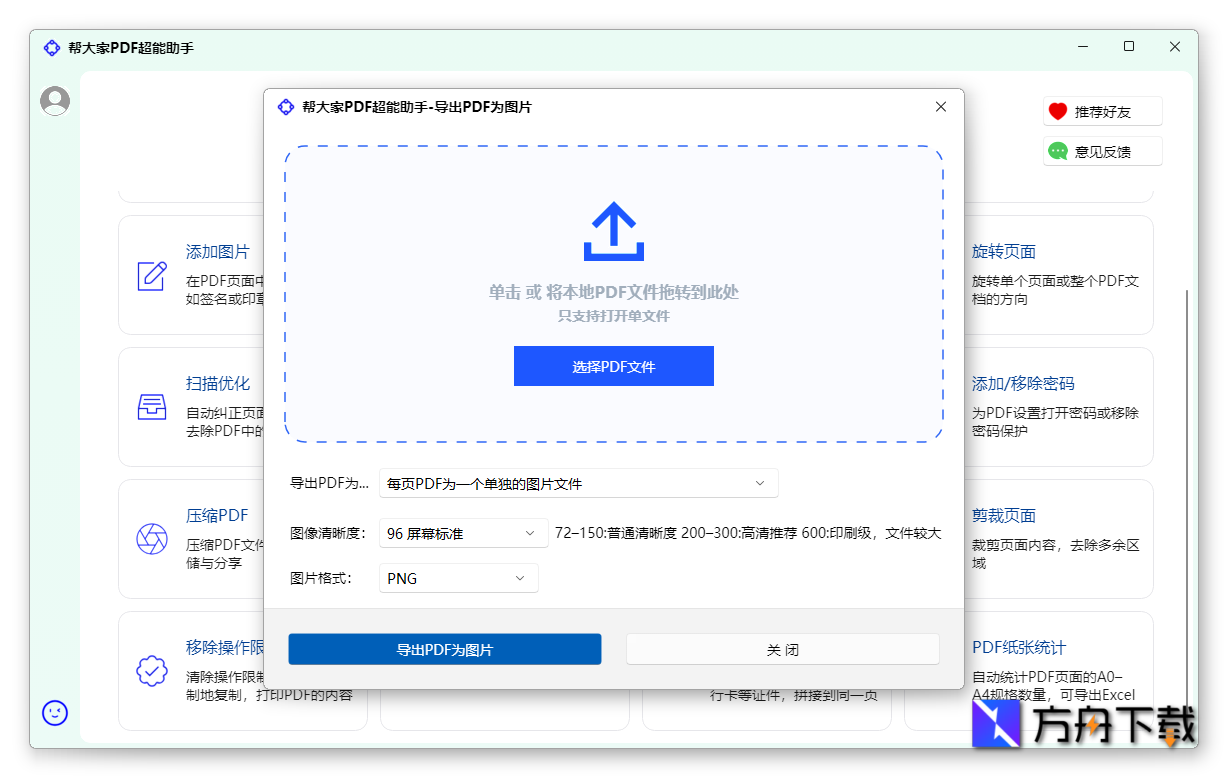Open the 导出PDF为 export mode dropdown
The image size is (1232, 784).
[x=578, y=483]
